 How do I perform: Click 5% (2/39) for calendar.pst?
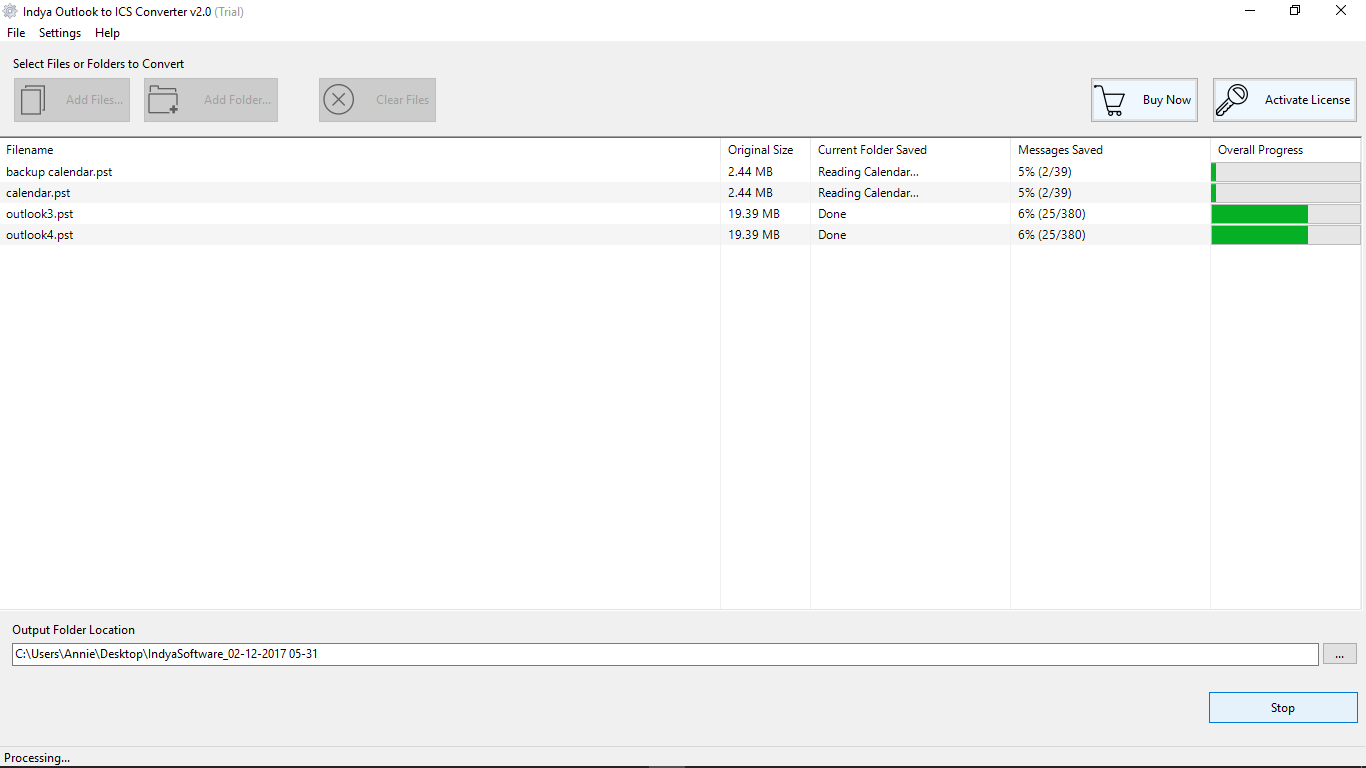coord(1045,193)
